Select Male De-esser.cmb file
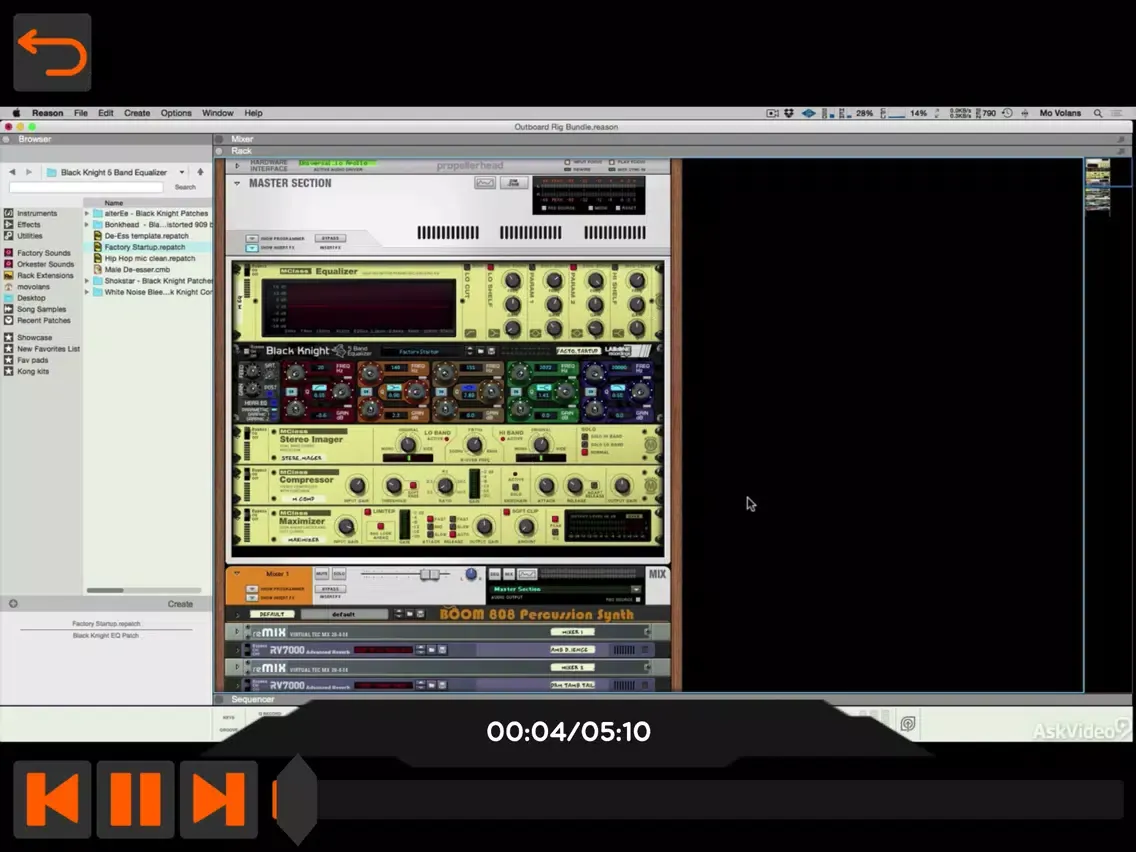The image size is (1136, 852). point(137,270)
